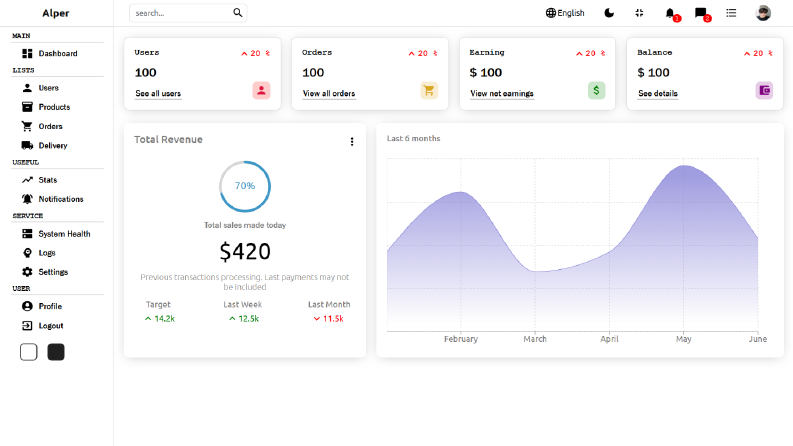Click the fullscreen exit icon

coord(639,13)
